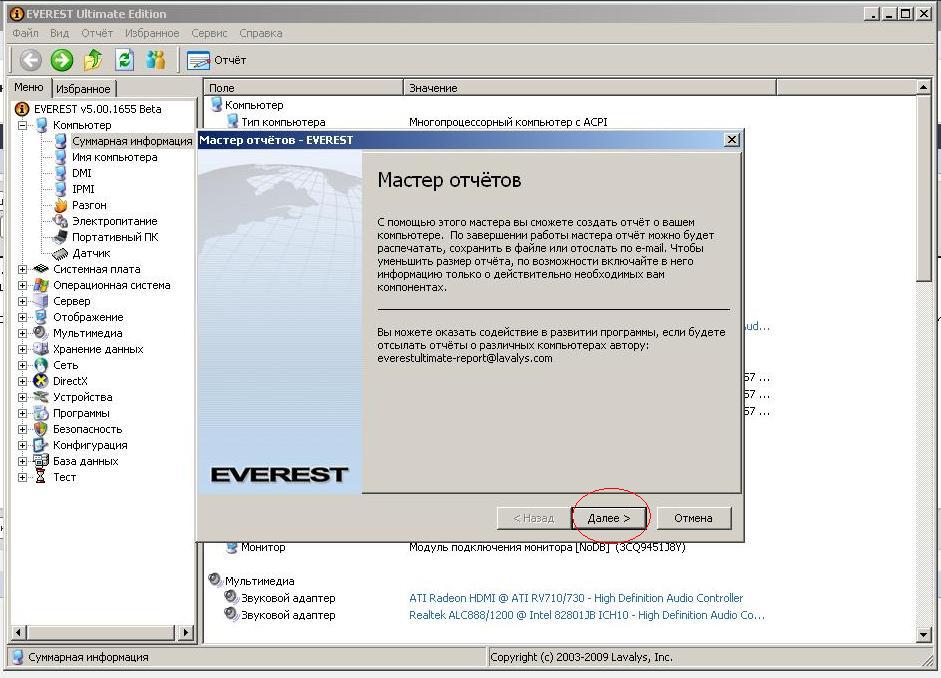Open the Файл menu
This screenshot has height=678, width=941.
[25, 33]
